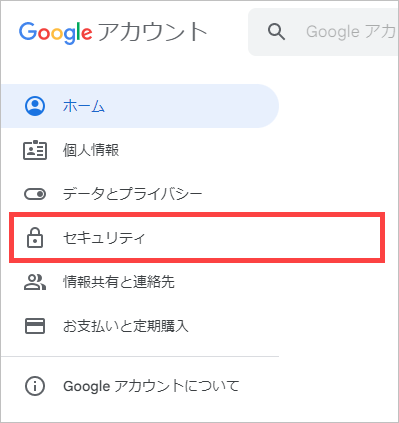Click the データとプライバシー toggle-shaped icon
This screenshot has width=399, height=423.
35,194
